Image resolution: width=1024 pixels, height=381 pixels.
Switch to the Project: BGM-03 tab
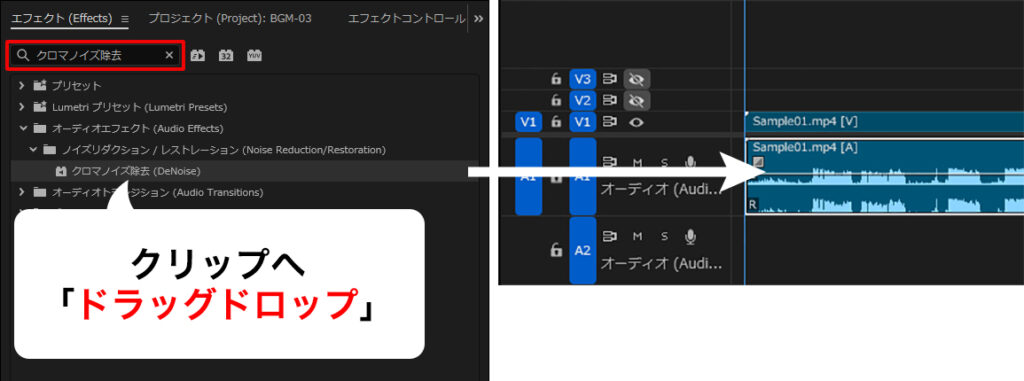(x=230, y=18)
